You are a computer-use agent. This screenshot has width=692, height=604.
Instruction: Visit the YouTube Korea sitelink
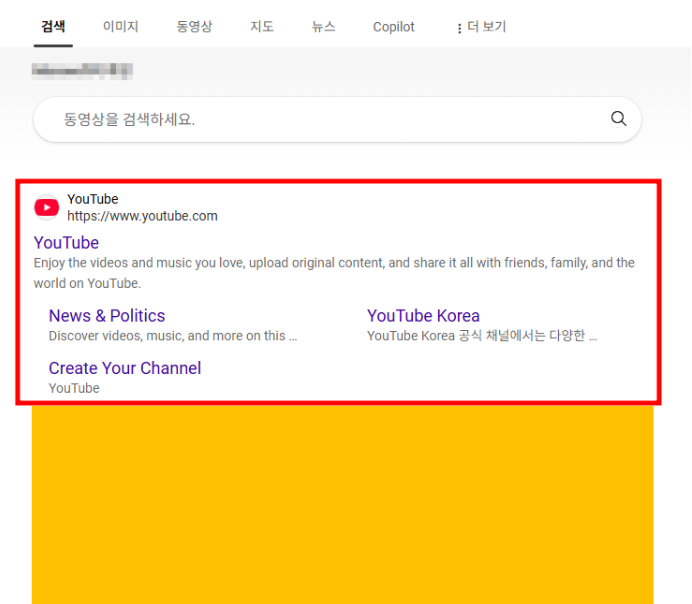tap(423, 316)
